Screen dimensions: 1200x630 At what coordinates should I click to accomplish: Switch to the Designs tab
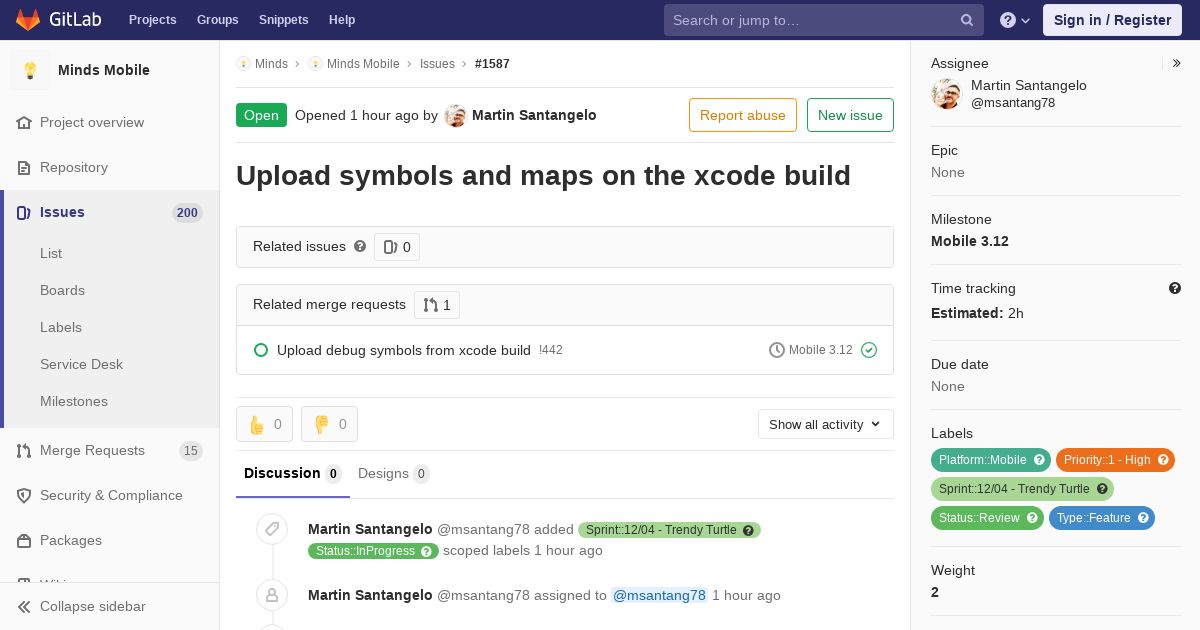[394, 474]
